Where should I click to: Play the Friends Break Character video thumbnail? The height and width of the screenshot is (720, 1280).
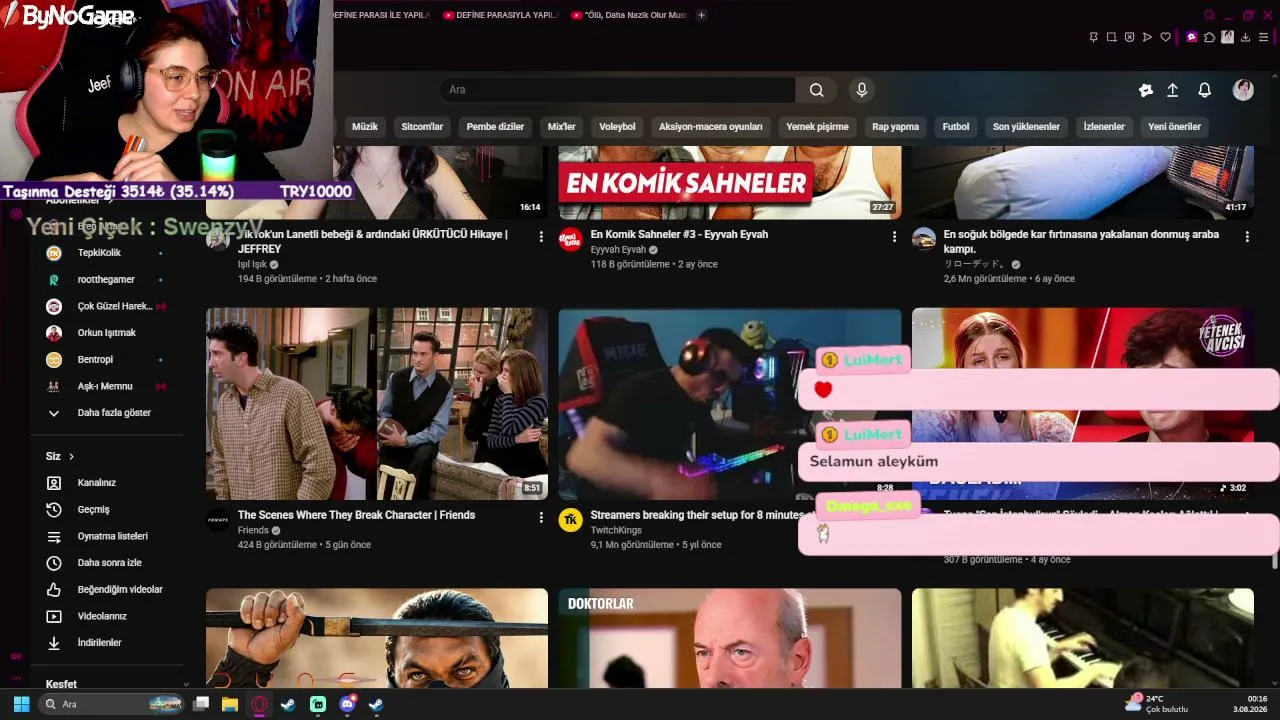(377, 404)
